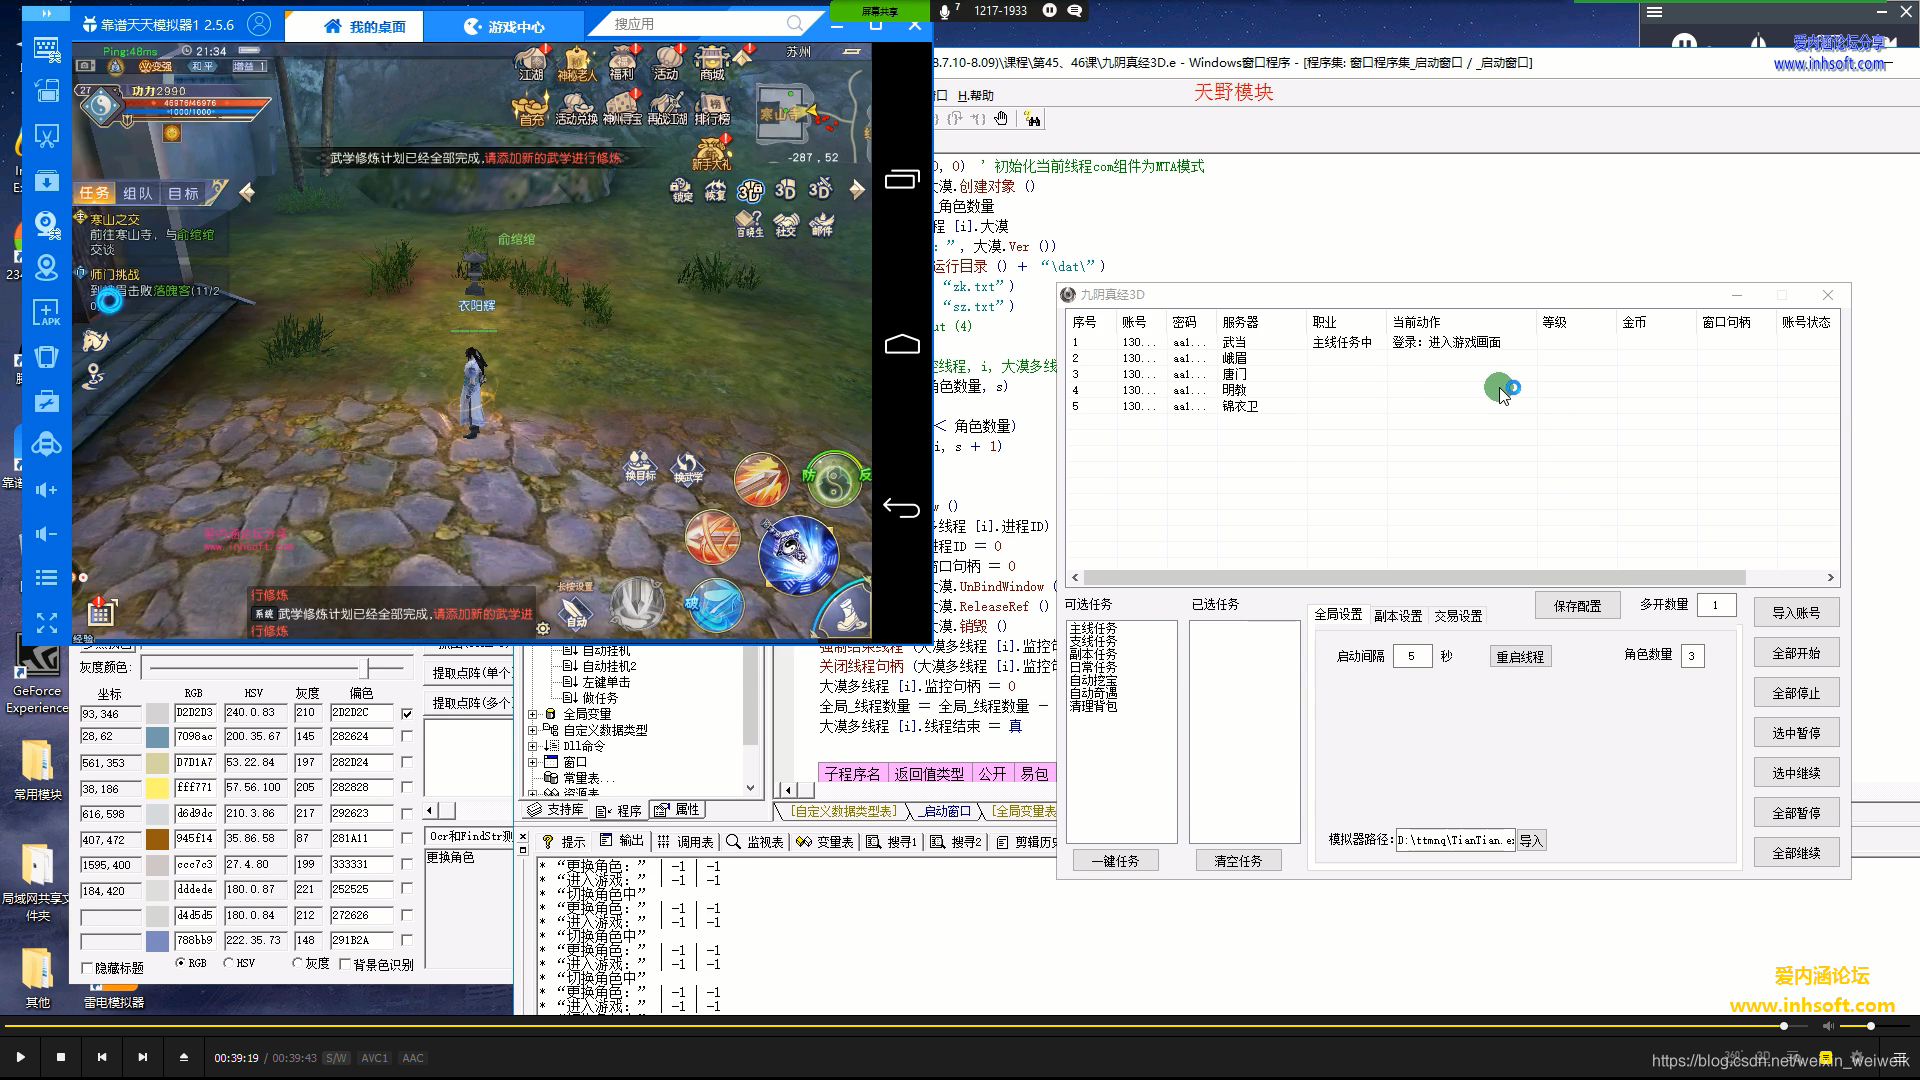
Task: Click the brown 945f14 color swatch
Action: click(x=158, y=839)
